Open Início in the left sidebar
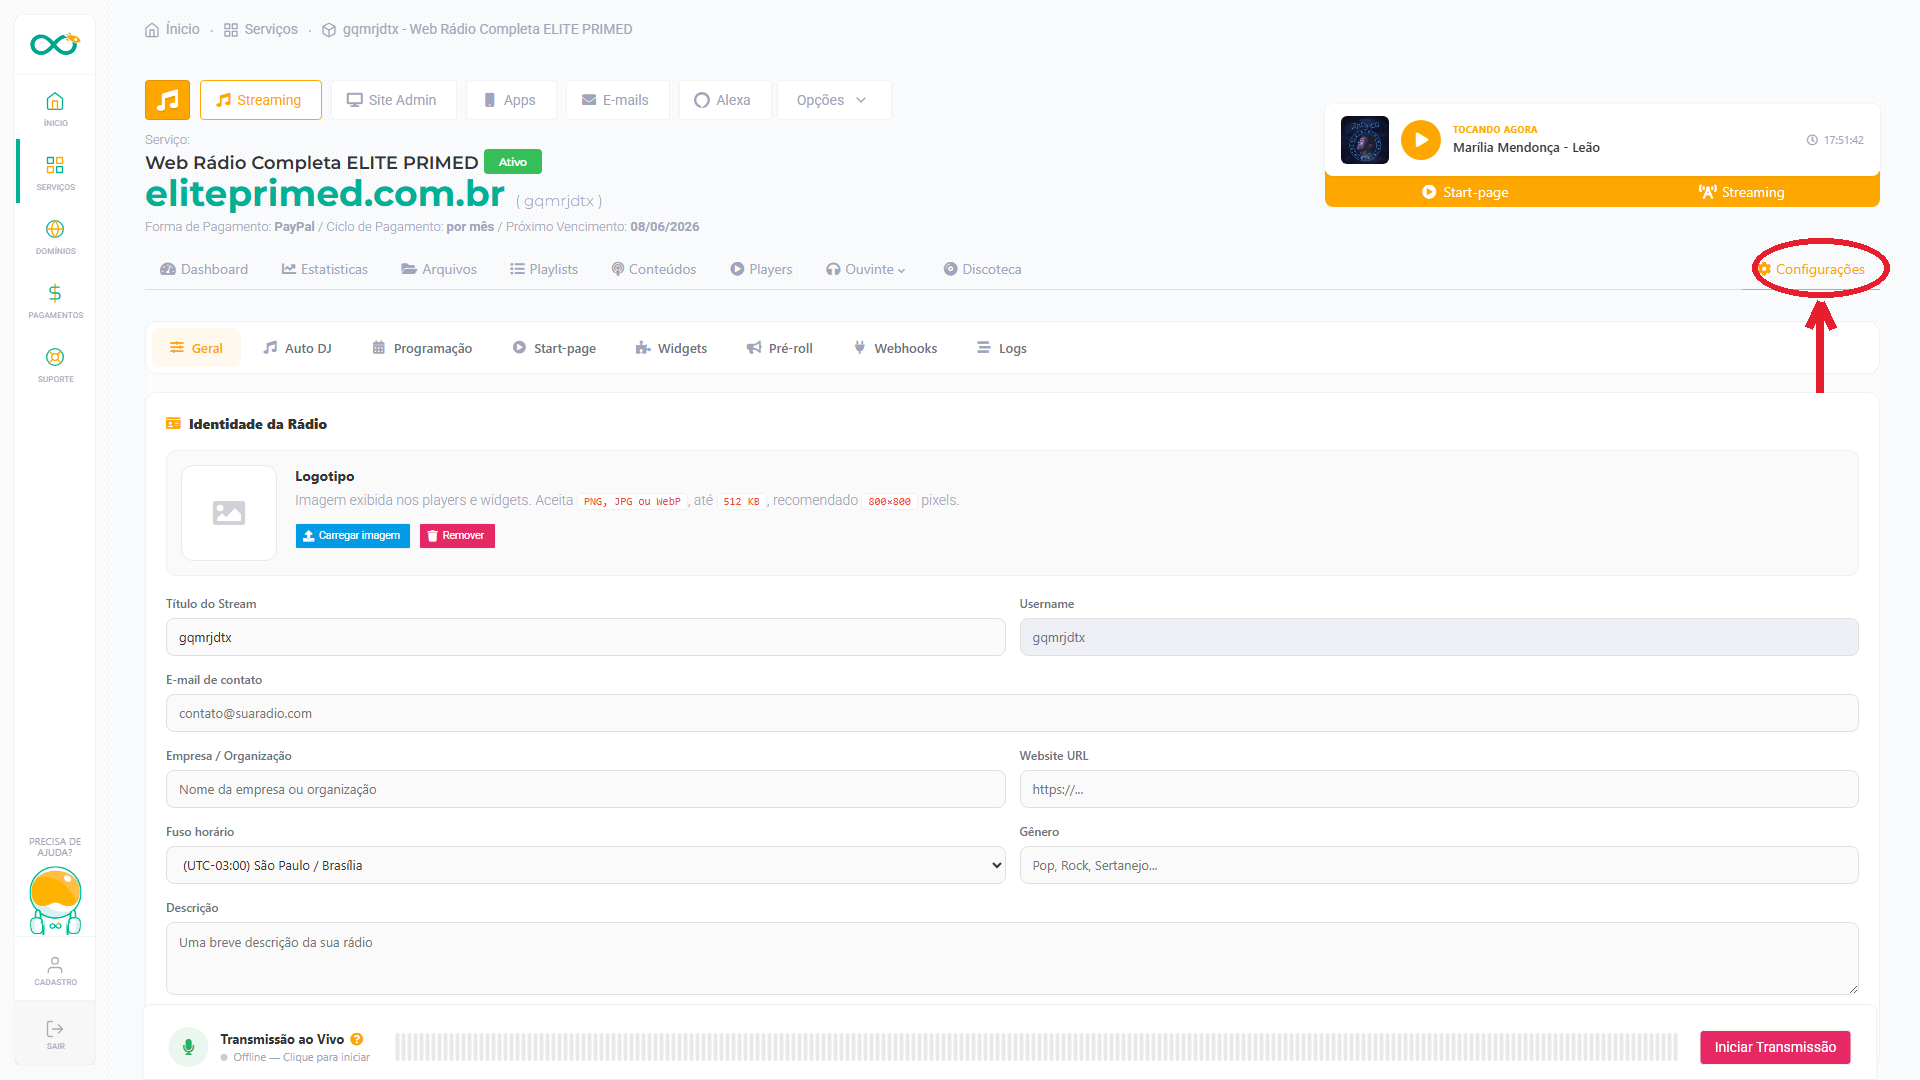The height and width of the screenshot is (1080, 1920). [x=55, y=108]
